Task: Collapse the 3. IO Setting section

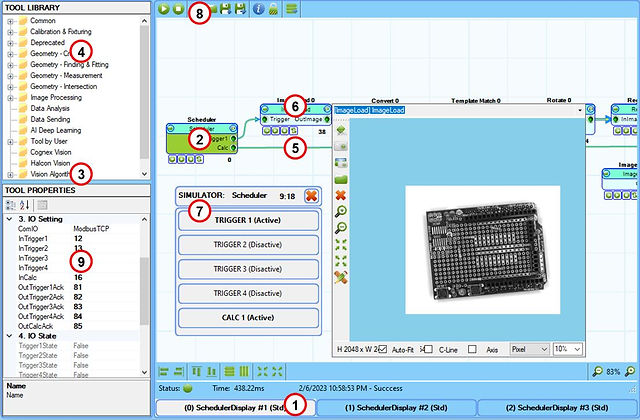Action: (9, 219)
